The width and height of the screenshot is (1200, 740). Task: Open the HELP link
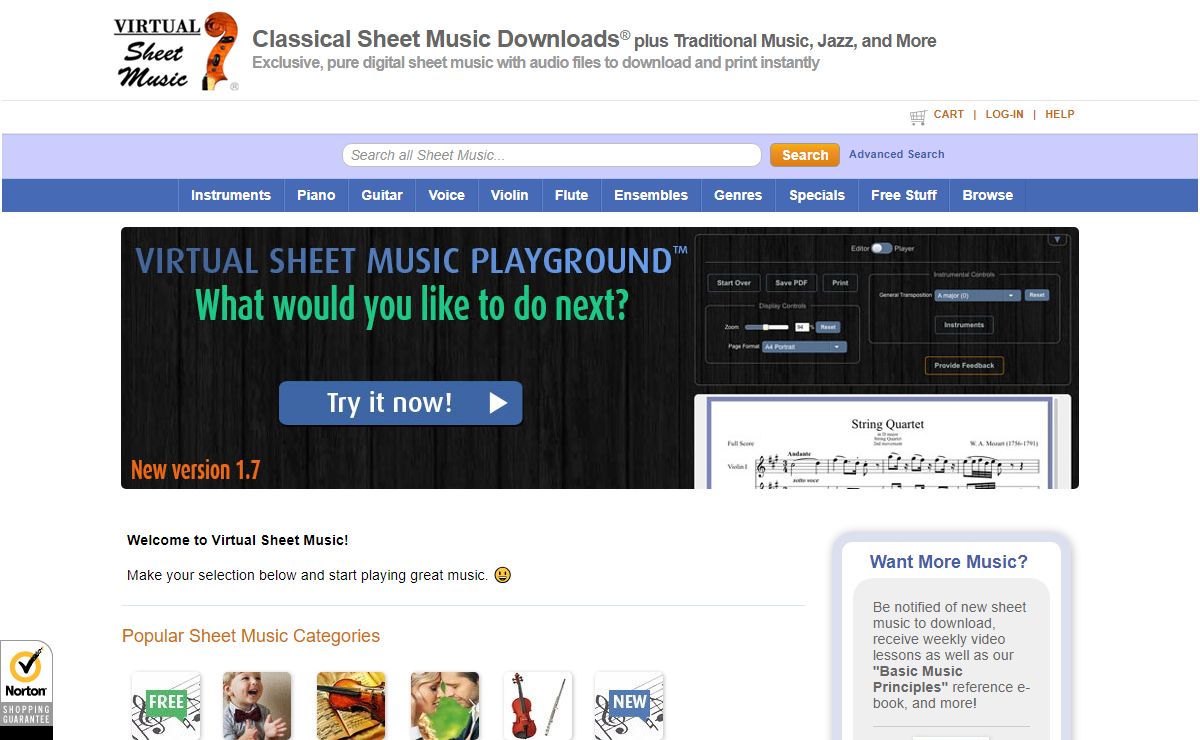(1060, 114)
